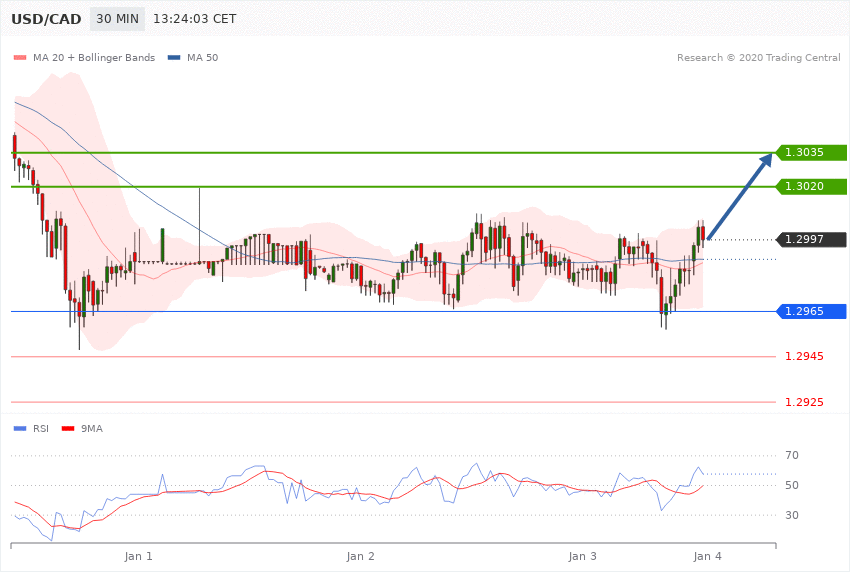The height and width of the screenshot is (576, 850).
Task: Click the MA 50 legend label
Action: click(202, 57)
